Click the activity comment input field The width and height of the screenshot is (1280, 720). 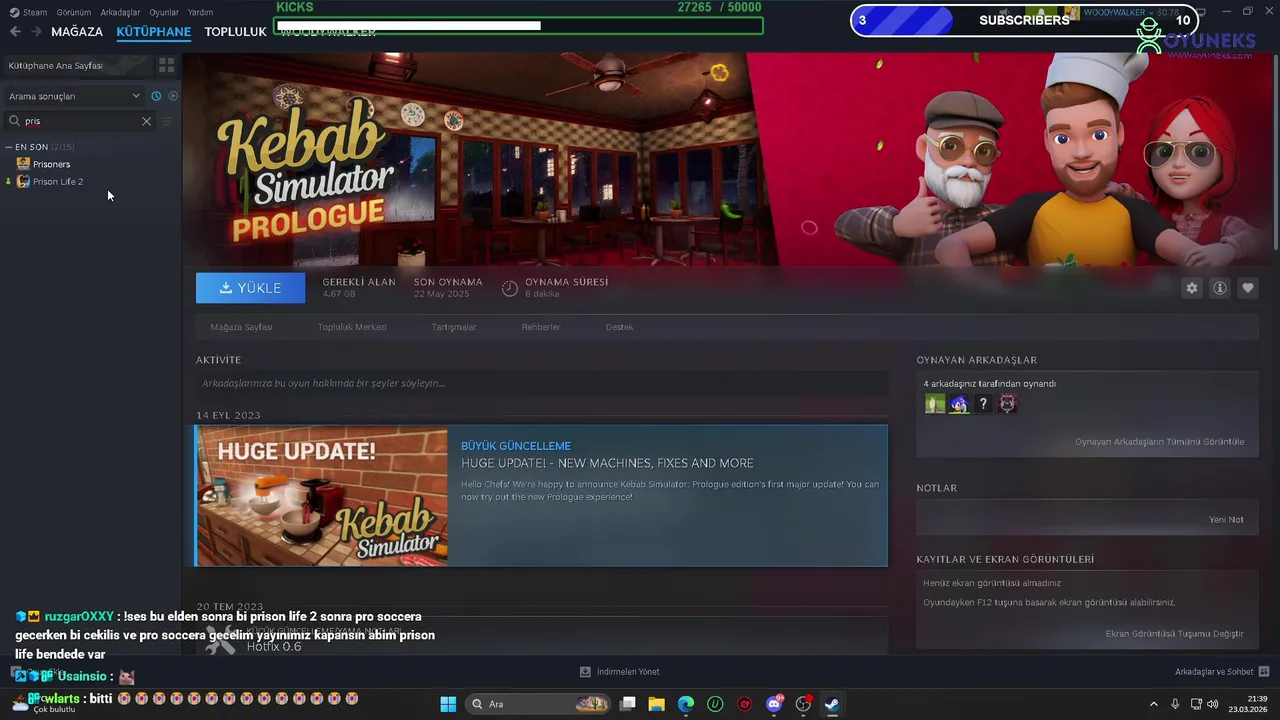click(542, 383)
